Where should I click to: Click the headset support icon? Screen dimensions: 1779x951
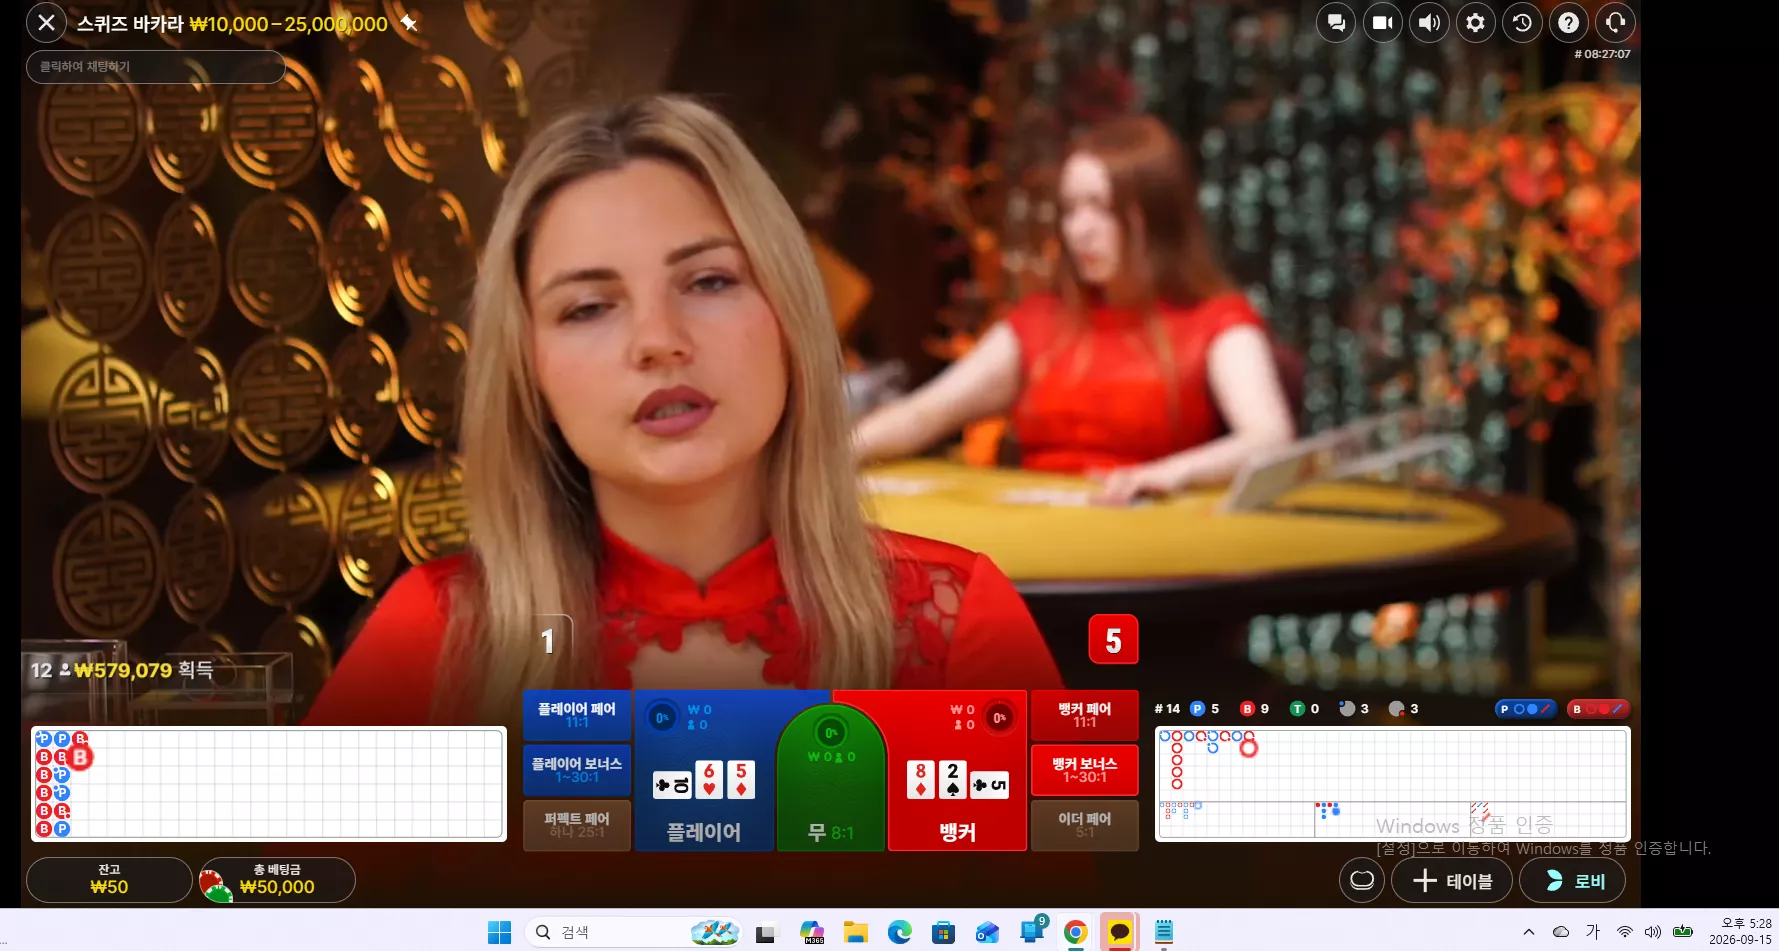click(x=1615, y=22)
